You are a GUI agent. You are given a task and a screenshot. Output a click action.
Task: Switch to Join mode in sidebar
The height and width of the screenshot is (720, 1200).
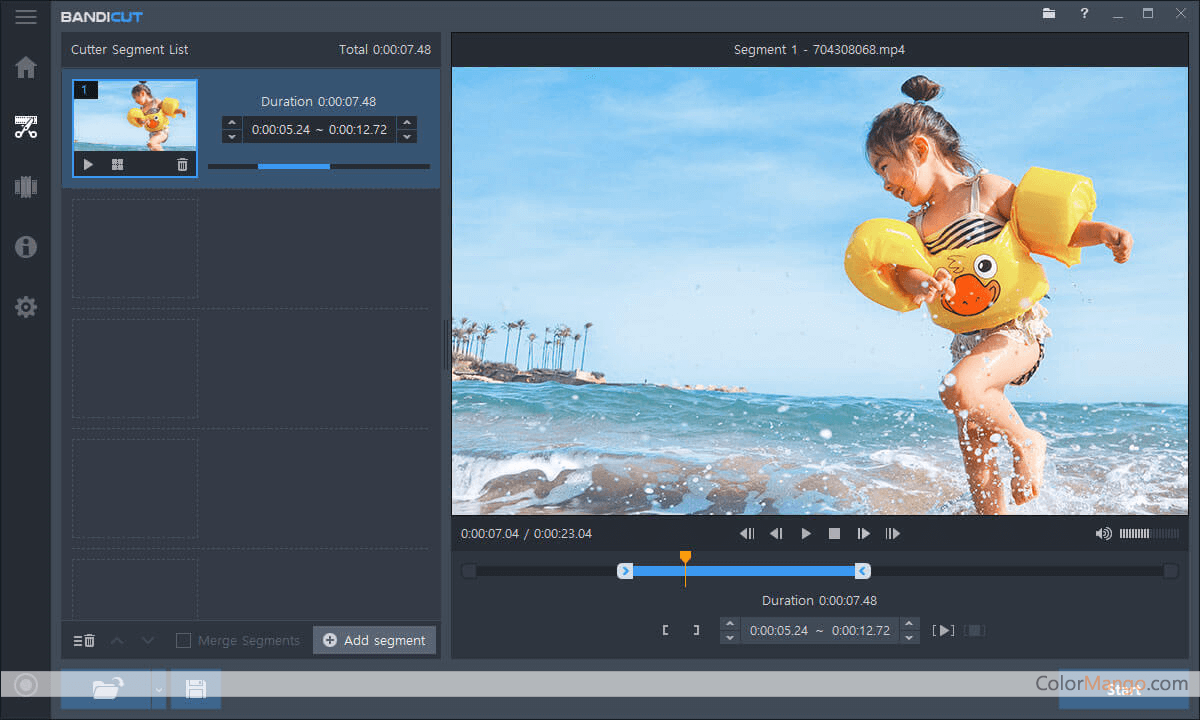26,187
